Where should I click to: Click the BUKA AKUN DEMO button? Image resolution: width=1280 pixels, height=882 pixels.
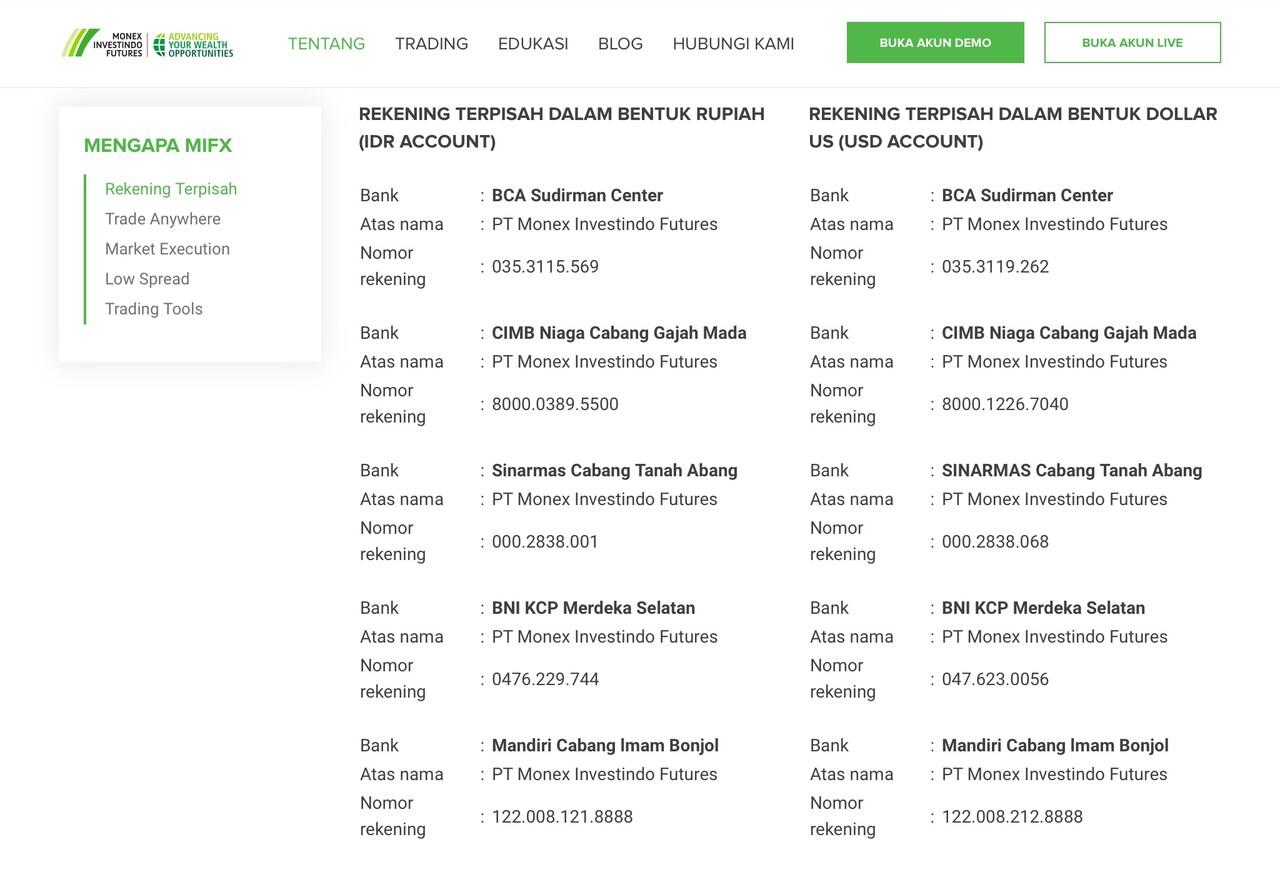936,43
